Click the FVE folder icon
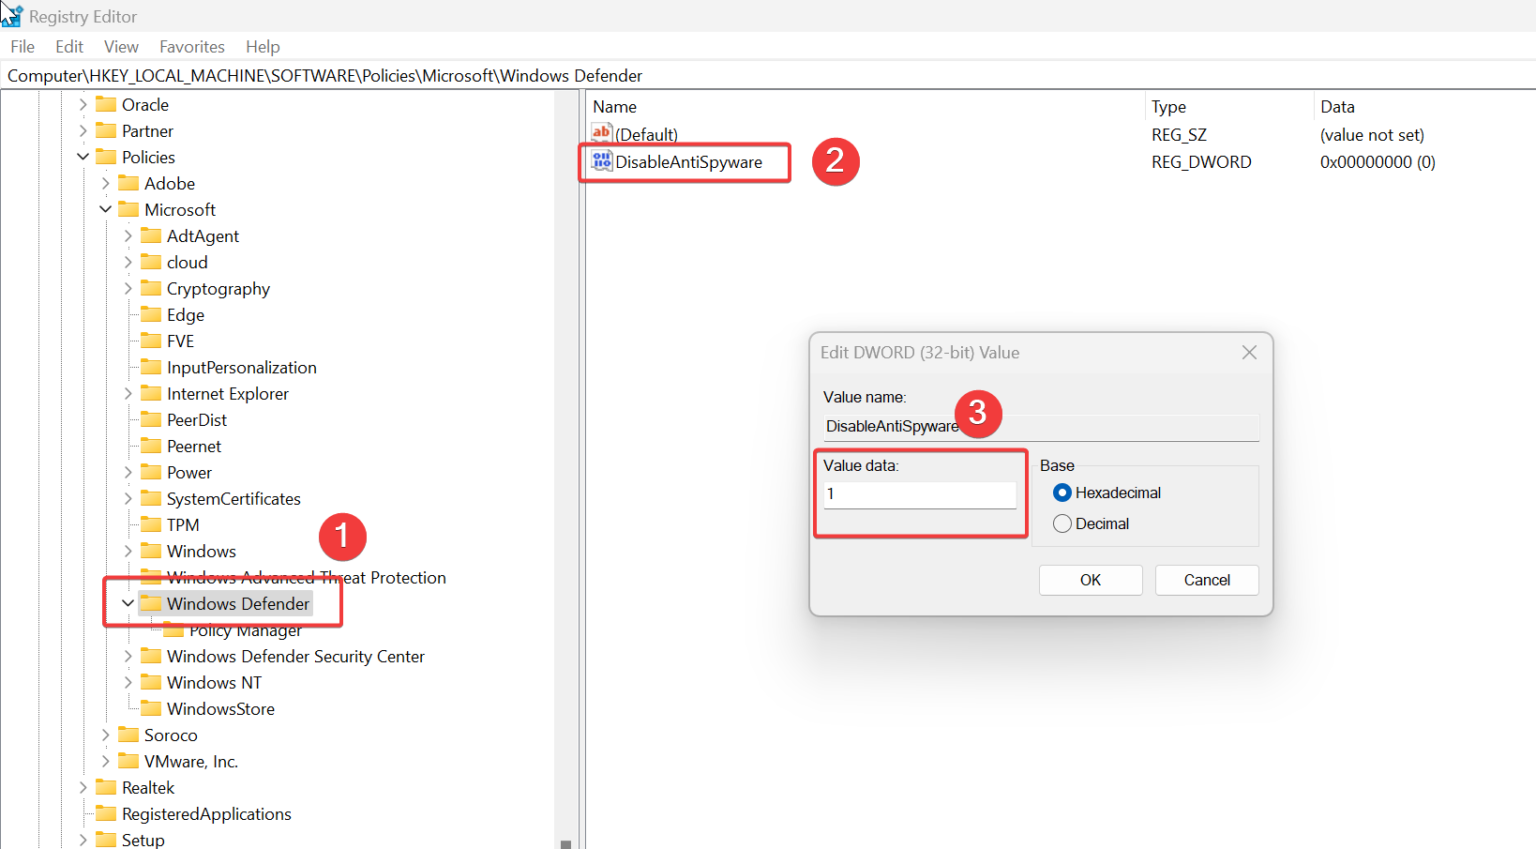Screen dimensions: 1536x849 pos(151,340)
